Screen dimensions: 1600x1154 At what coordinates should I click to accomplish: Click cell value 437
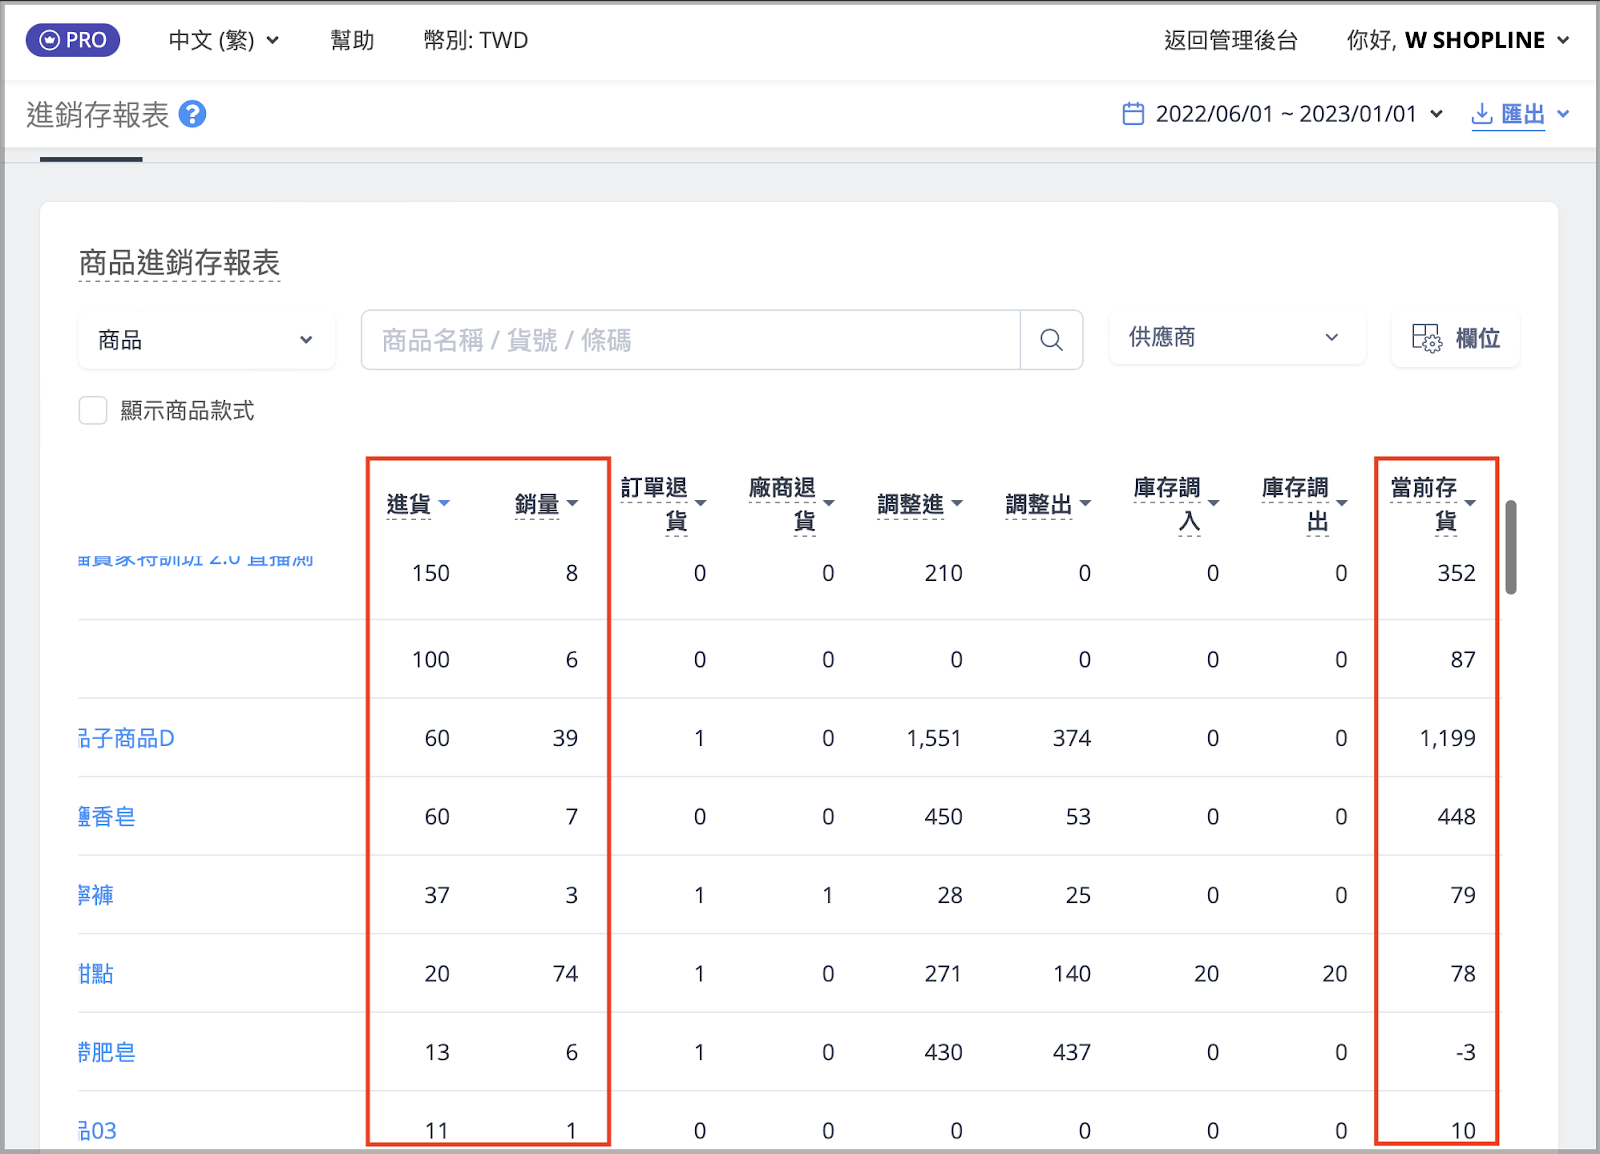[1072, 1052]
